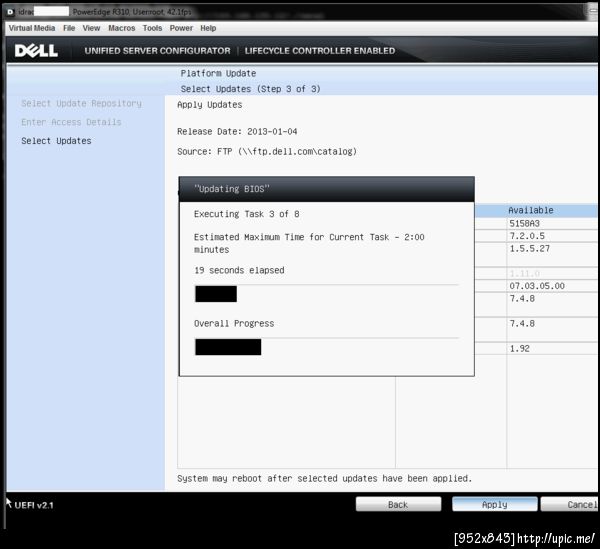Screen dimensions: 600x549
Task: Open the Help menu
Action: tap(208, 28)
